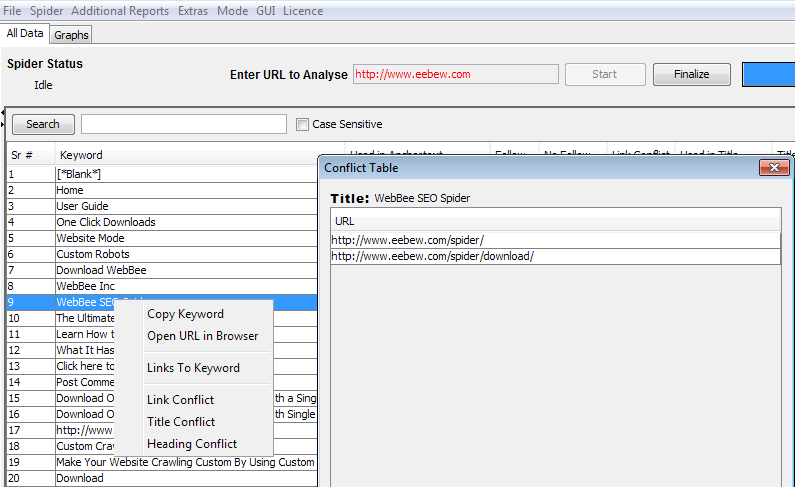
Task: Switch to the Graphs tab
Action: [71, 35]
